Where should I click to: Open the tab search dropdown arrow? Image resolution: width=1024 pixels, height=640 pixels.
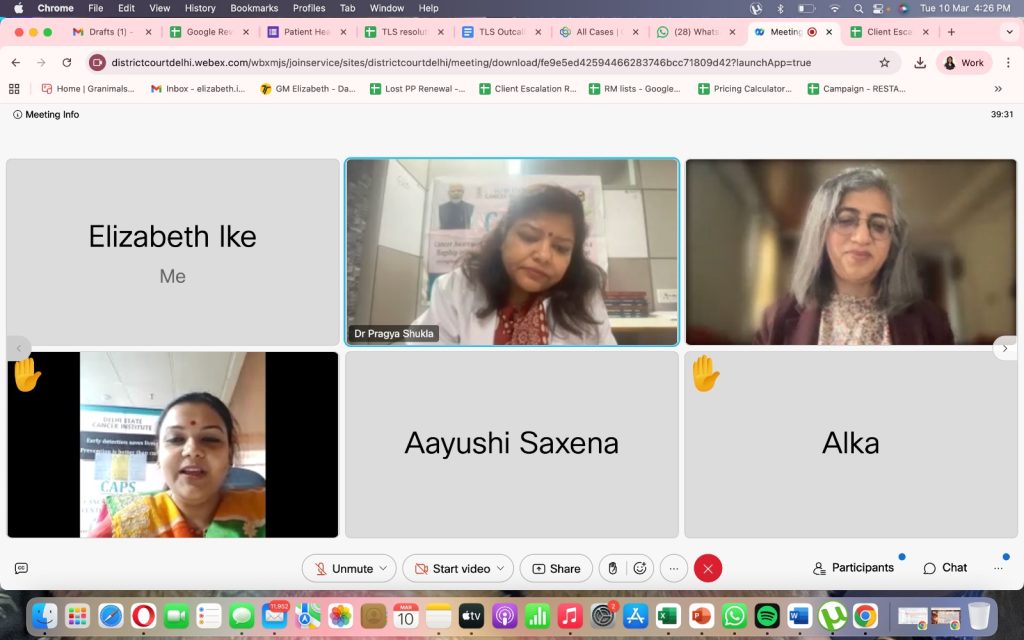[x=1010, y=31]
